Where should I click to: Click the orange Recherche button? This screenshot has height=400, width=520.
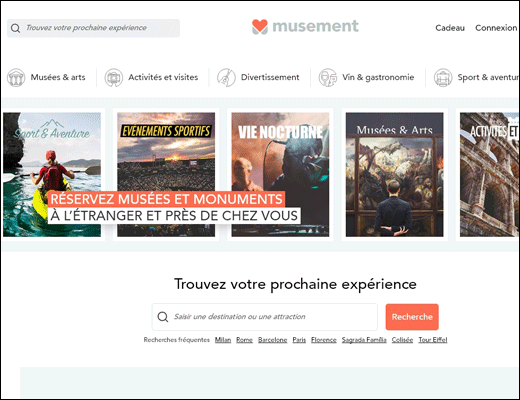click(x=412, y=317)
